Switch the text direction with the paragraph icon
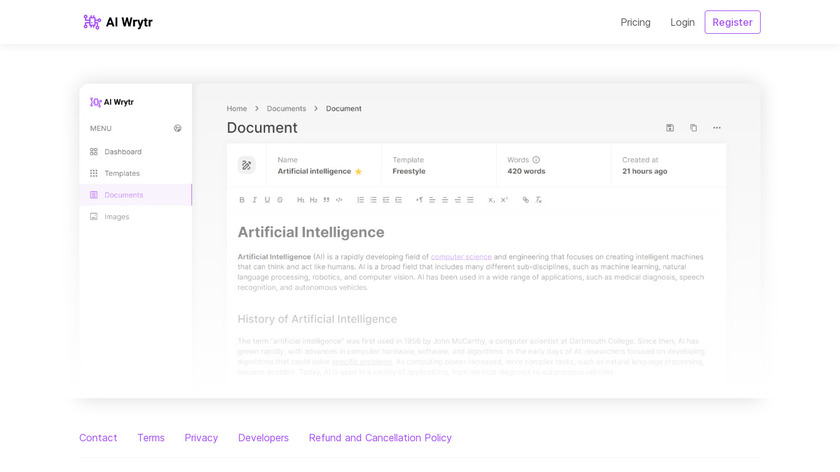Screen dimensions: 840x472 tap(419, 200)
